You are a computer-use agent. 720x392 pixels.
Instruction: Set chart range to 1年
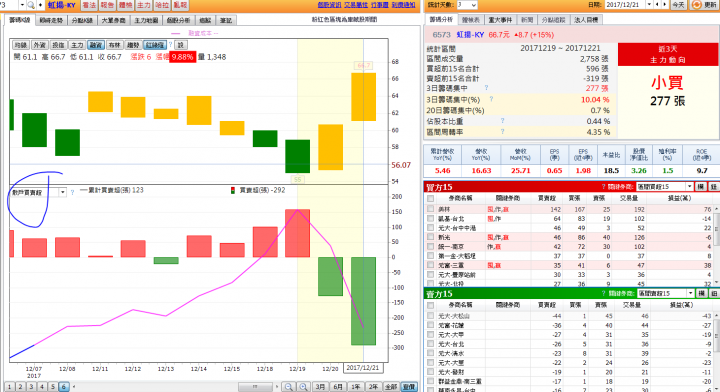click(x=355, y=387)
